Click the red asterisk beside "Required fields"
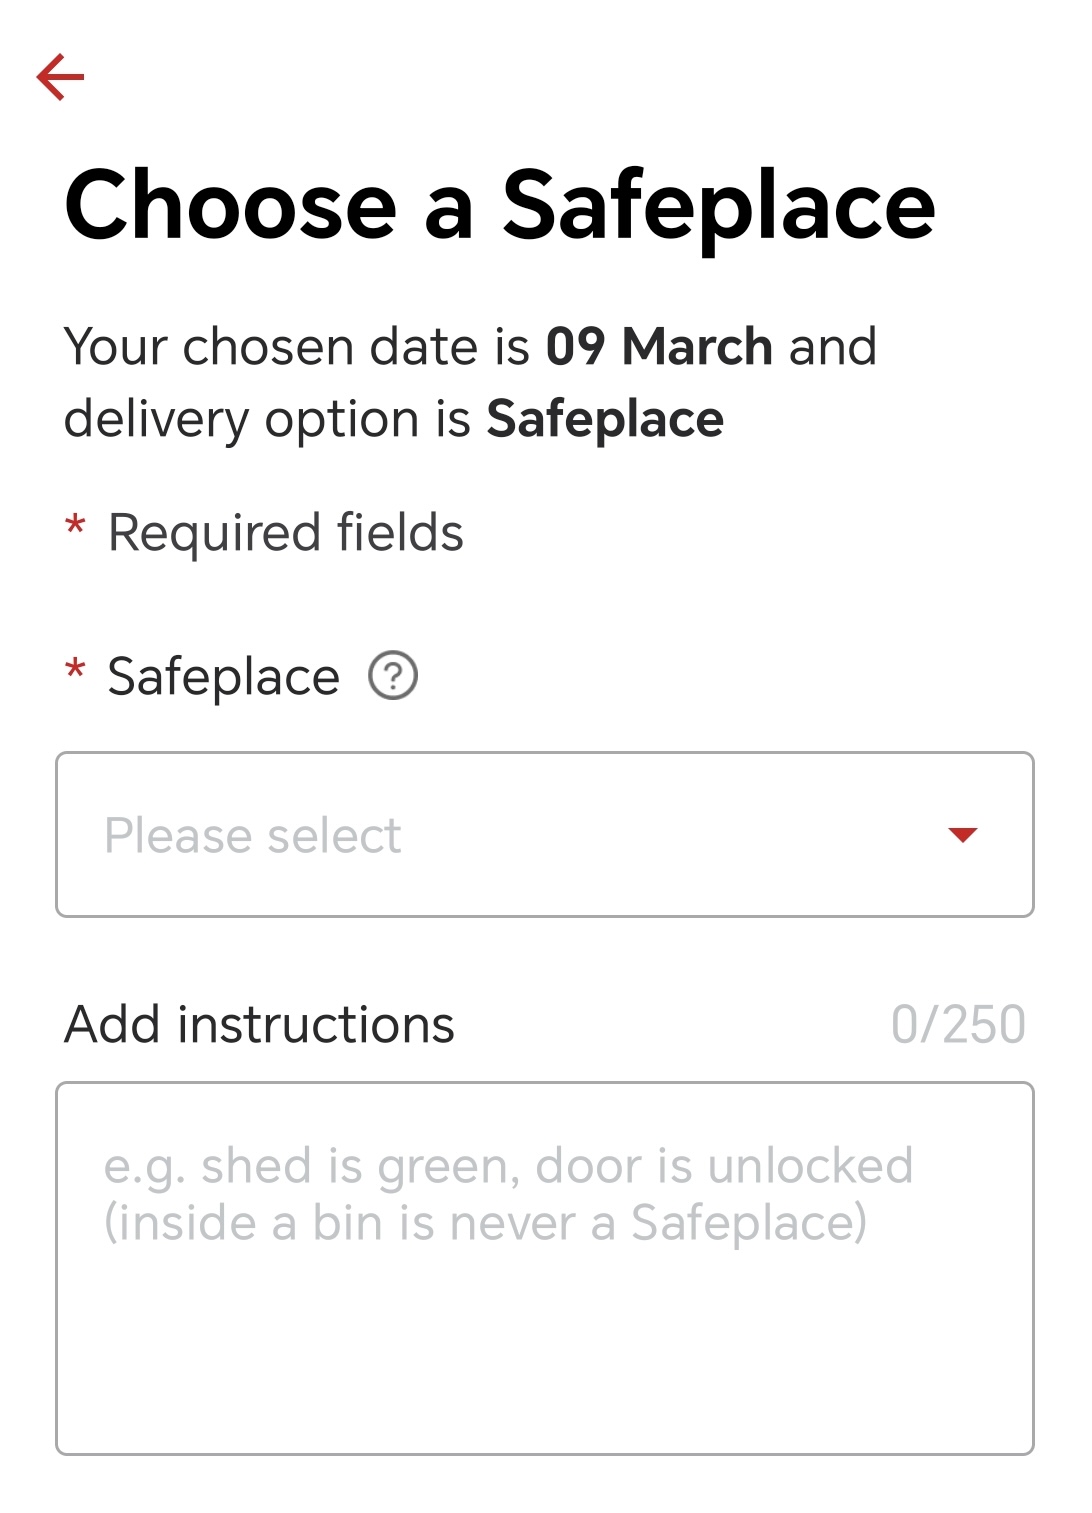Viewport: 1092px width, 1513px height. click(75, 526)
